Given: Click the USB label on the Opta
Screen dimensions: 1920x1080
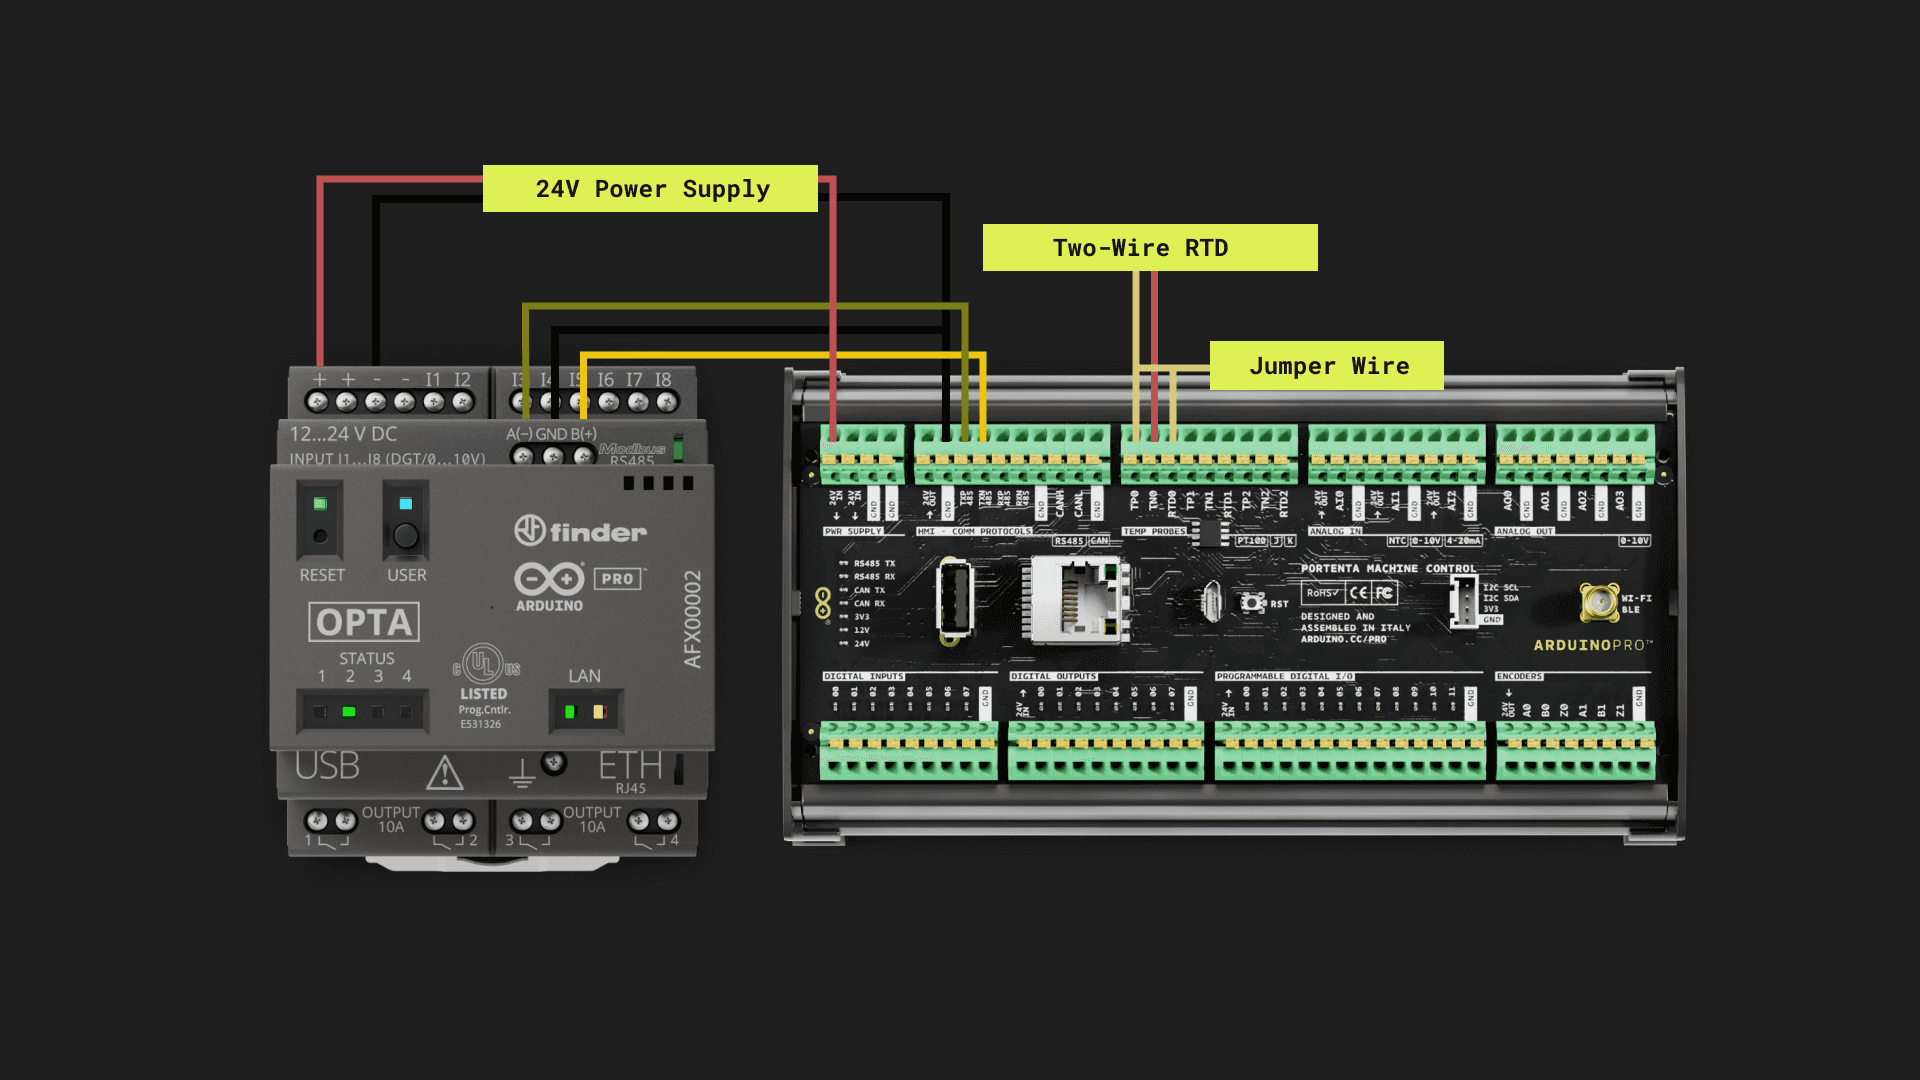Looking at the screenshot, I should [327, 766].
